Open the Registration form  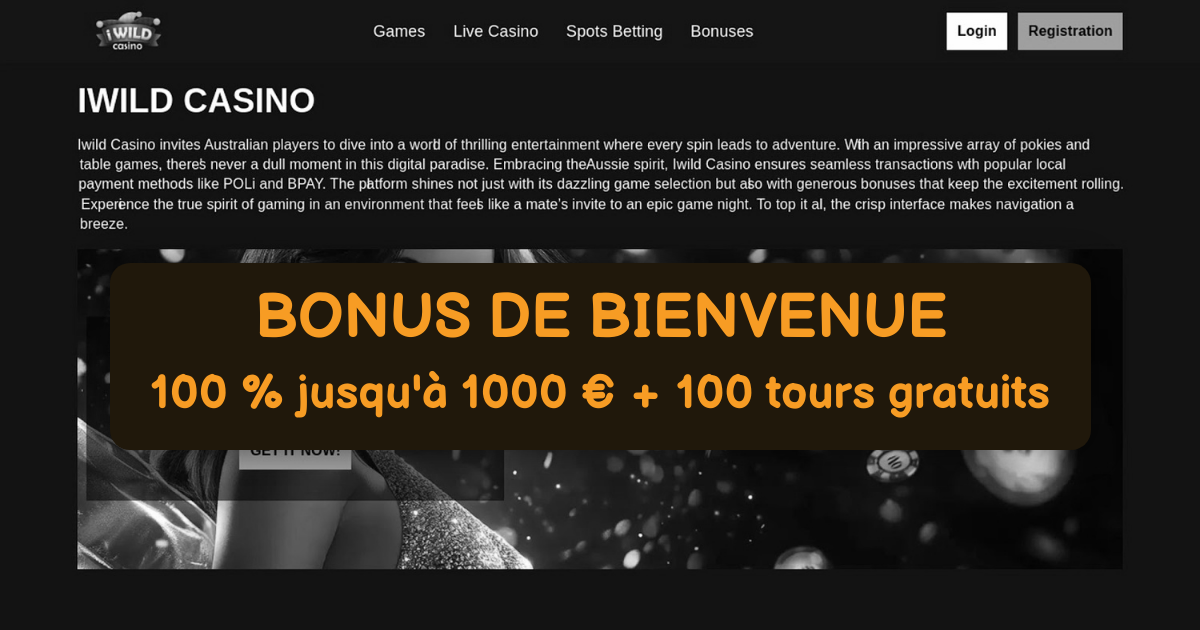coord(1070,31)
